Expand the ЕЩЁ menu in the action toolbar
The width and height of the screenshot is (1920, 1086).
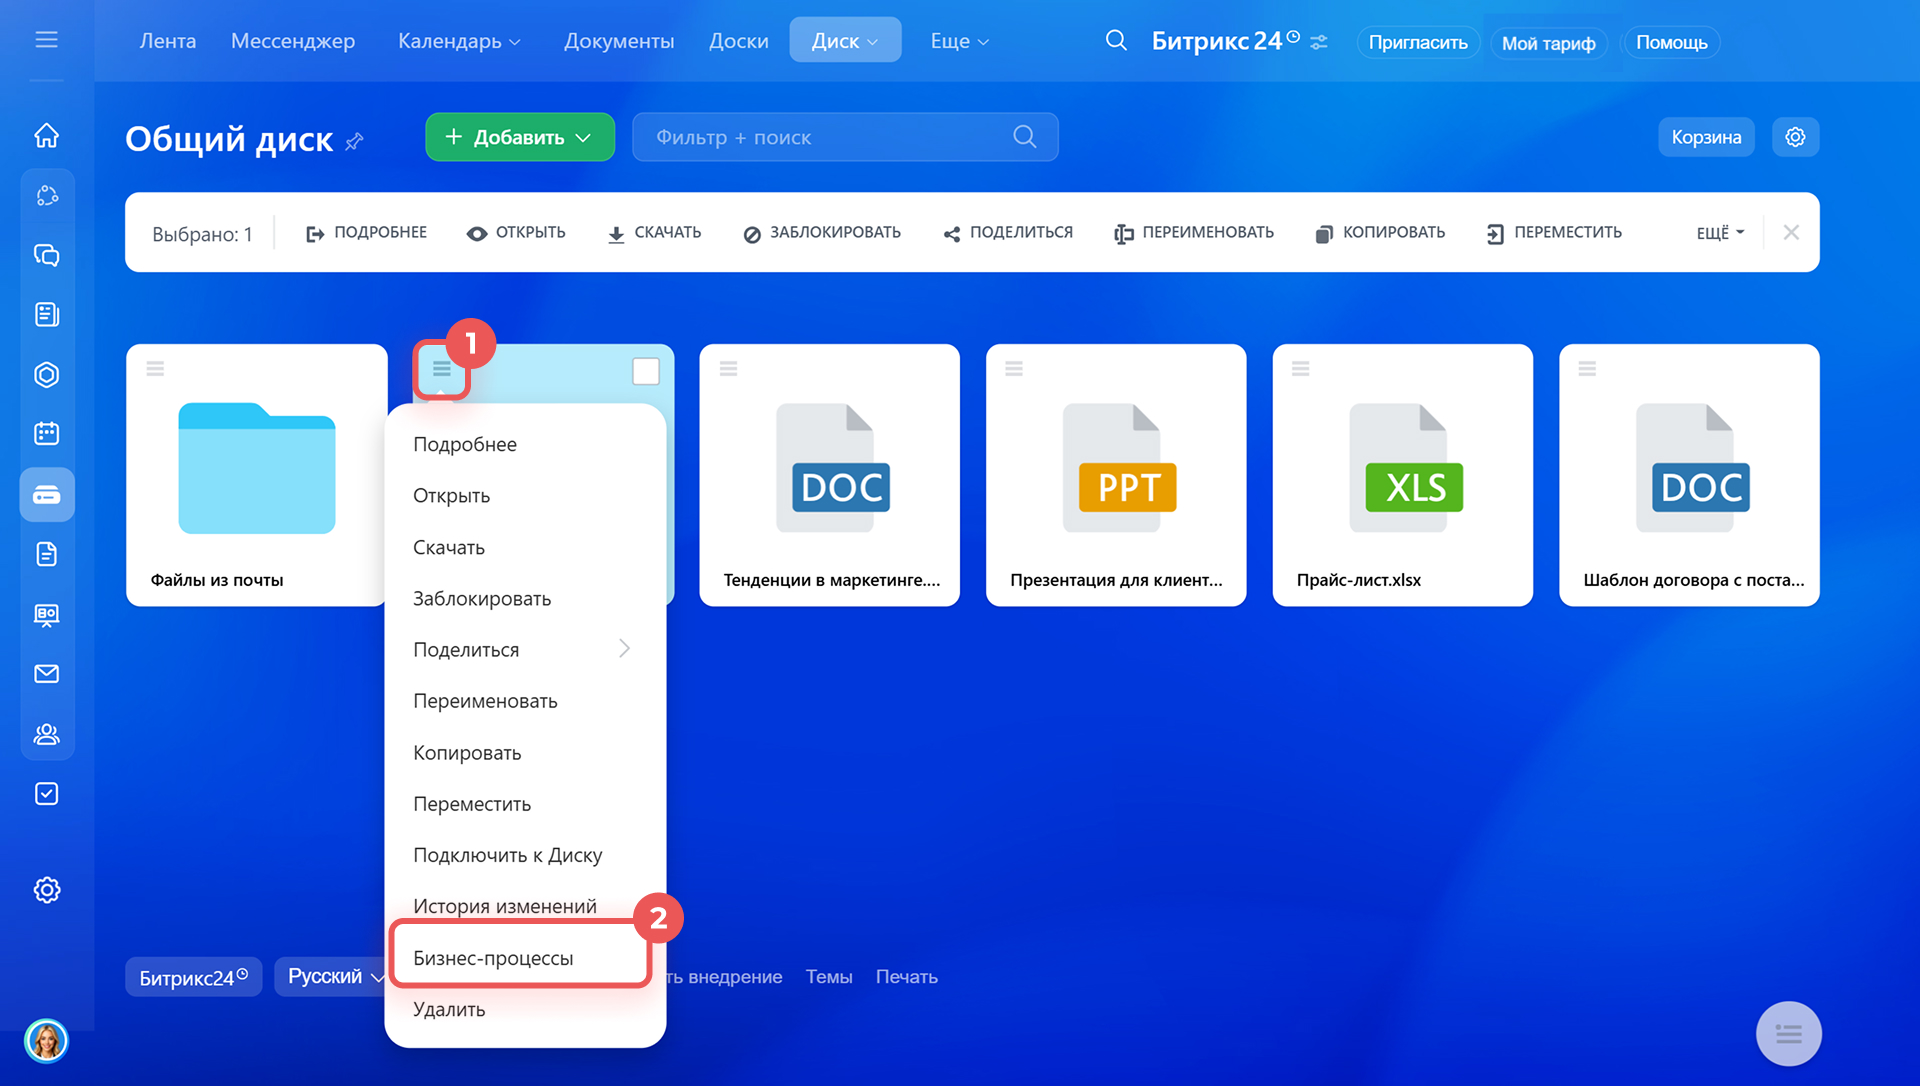click(x=1720, y=233)
